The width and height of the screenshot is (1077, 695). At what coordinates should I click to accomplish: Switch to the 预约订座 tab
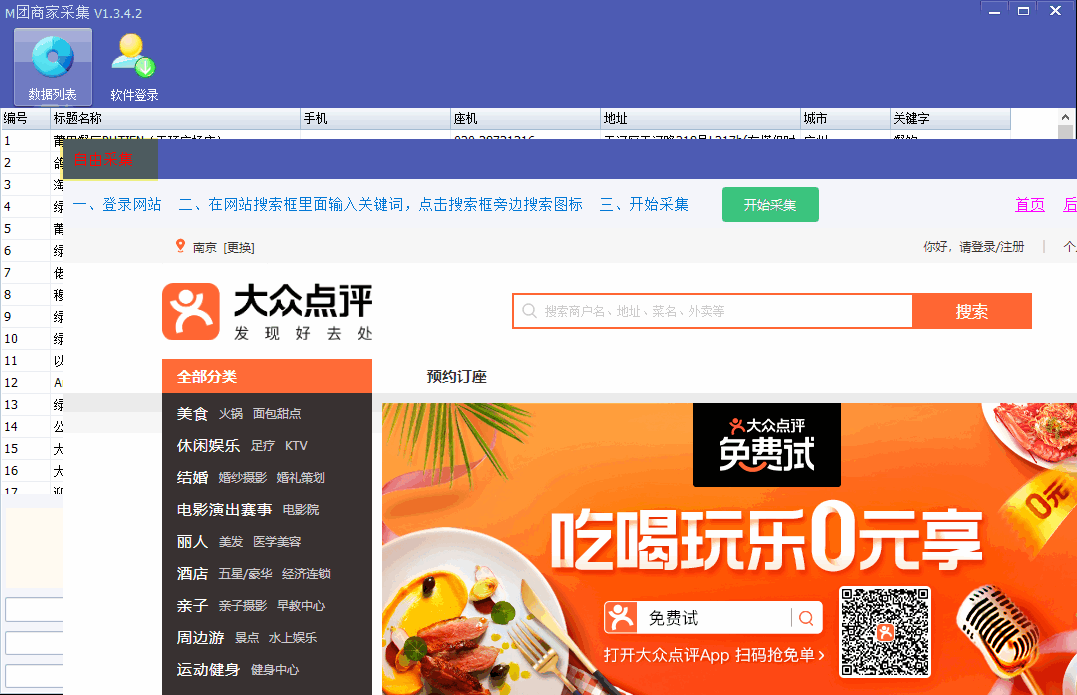point(457,376)
